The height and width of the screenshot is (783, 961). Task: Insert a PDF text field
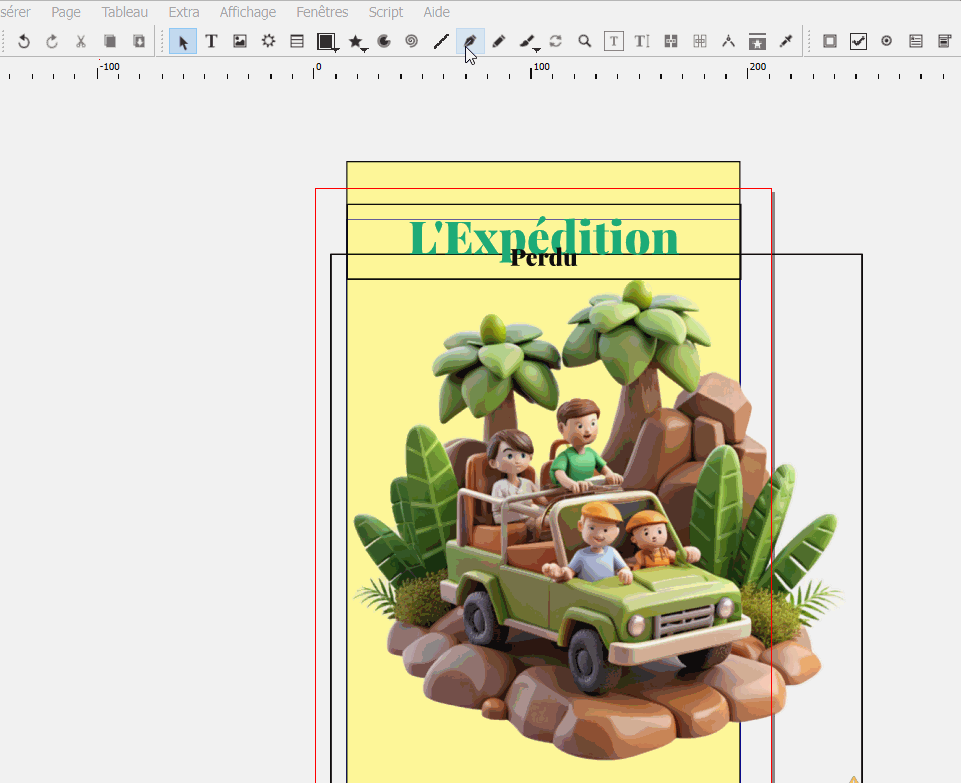pos(916,41)
